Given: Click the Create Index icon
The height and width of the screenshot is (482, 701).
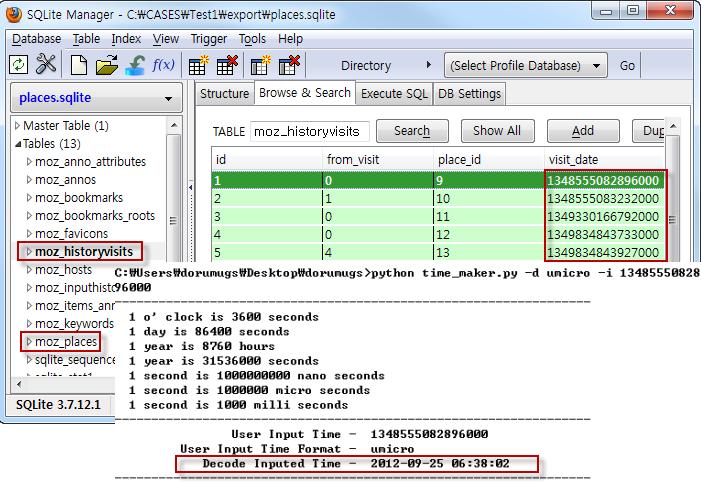Looking at the screenshot, I should pos(260,65).
